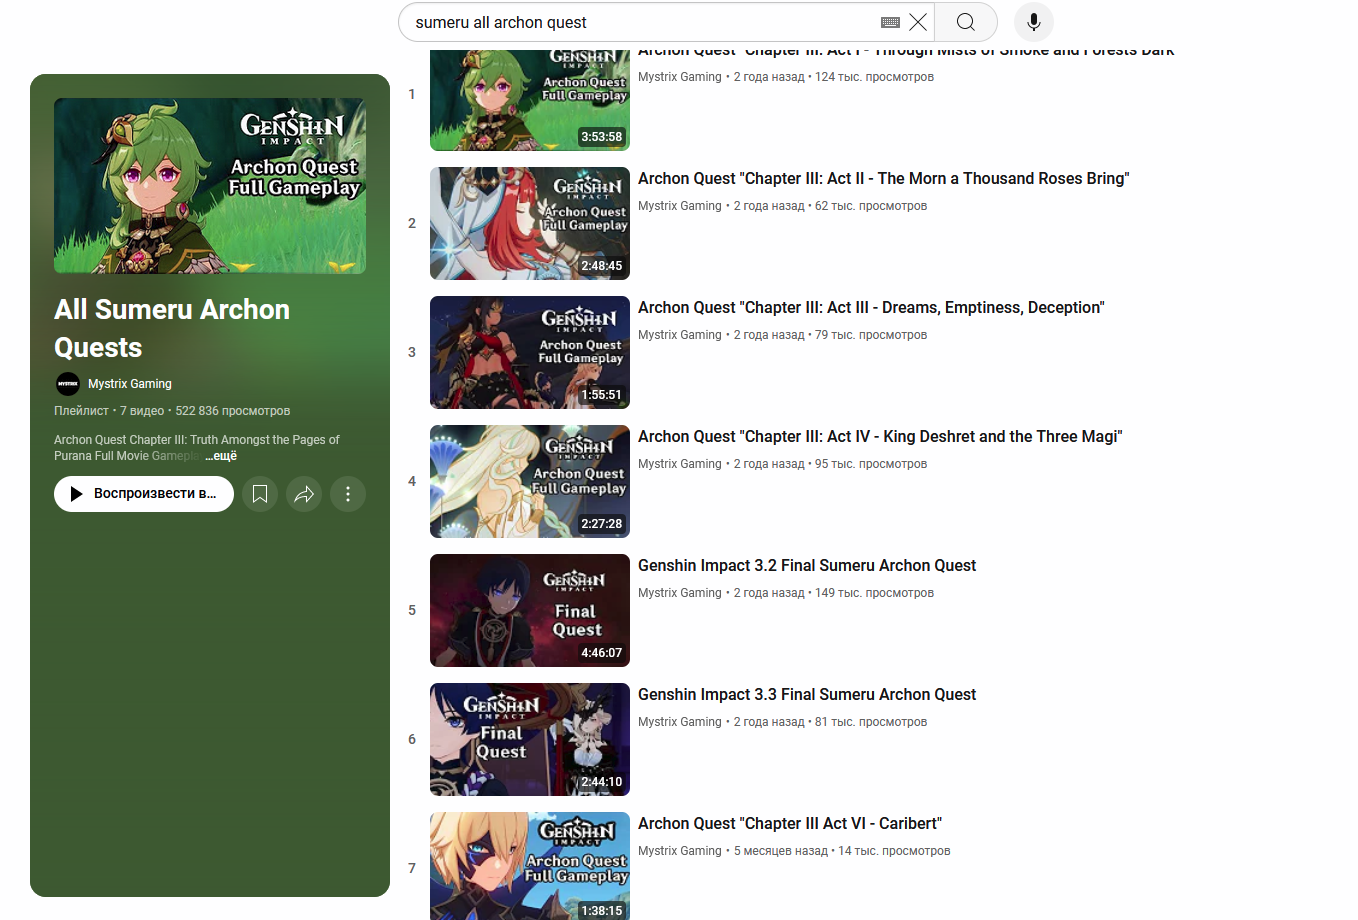This screenshot has height=920, width=1358.
Task: Click "Плейлист • 7 видео • 522 836 просмотров" text
Action: [x=172, y=411]
